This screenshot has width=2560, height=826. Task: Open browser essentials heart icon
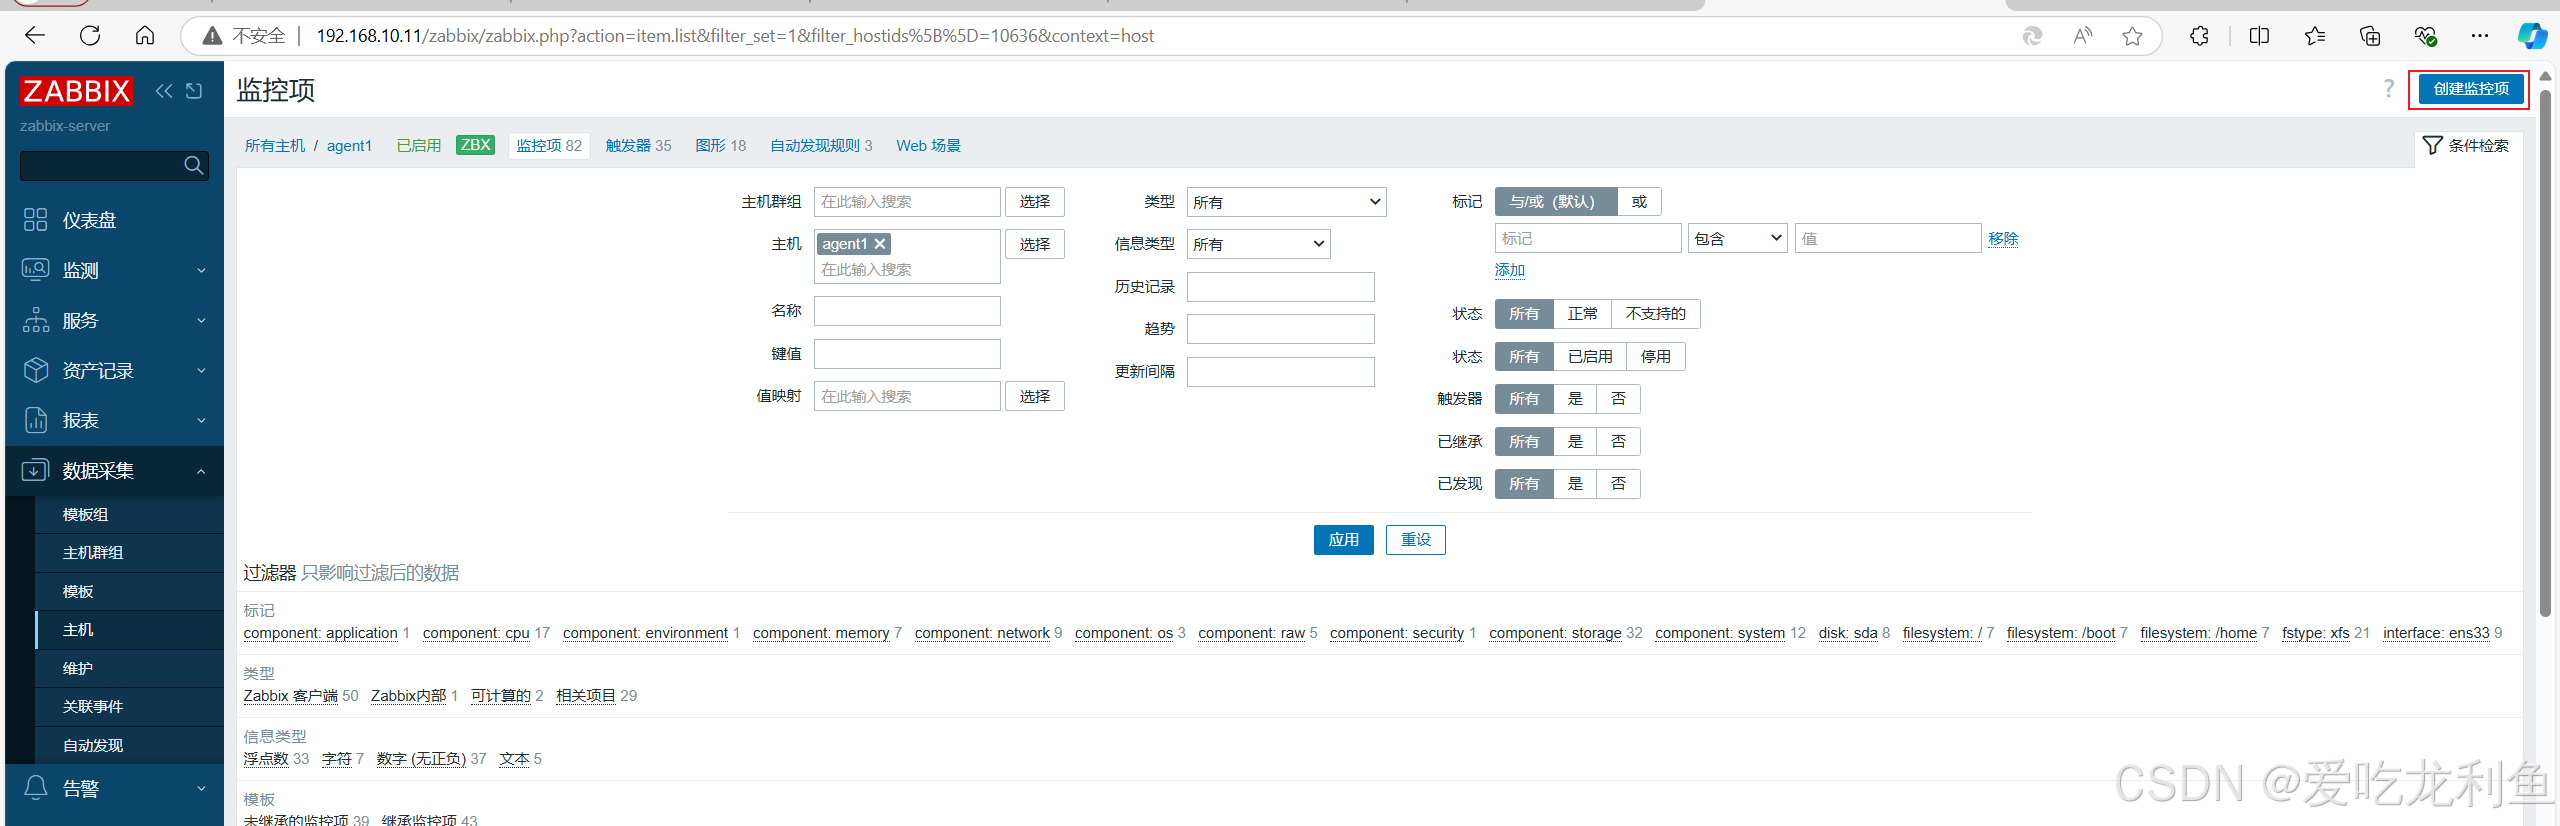coord(2425,36)
